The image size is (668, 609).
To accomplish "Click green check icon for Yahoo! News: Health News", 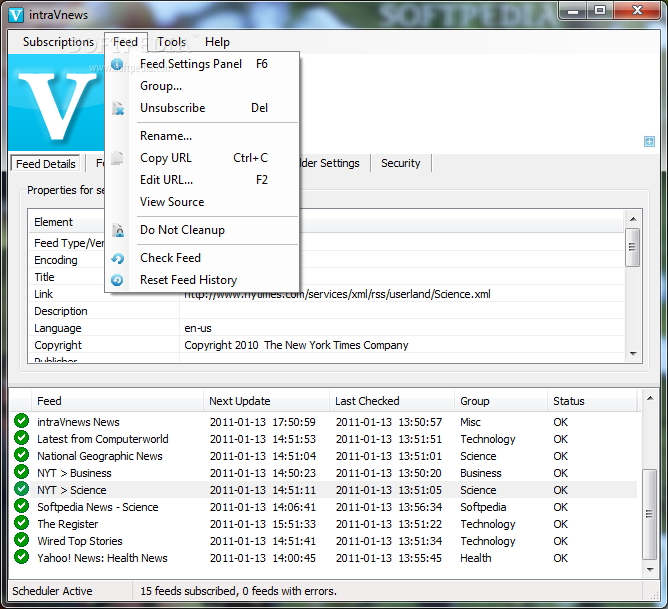I will [21, 557].
